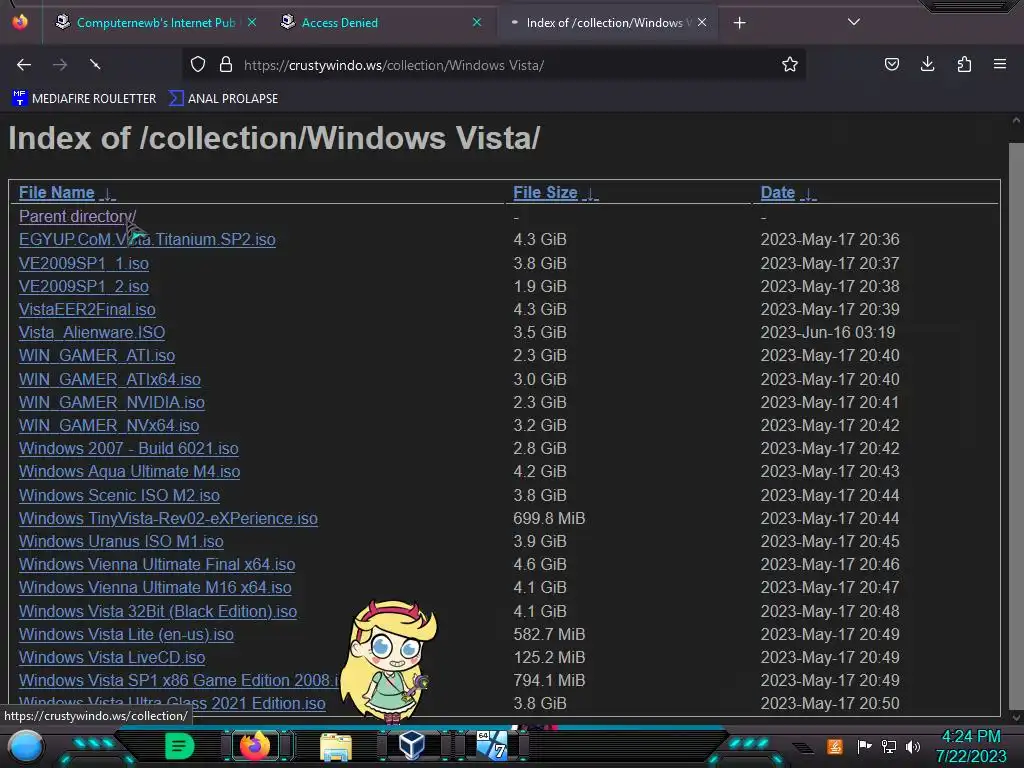Sort File Size descending arrow

(x=590, y=194)
